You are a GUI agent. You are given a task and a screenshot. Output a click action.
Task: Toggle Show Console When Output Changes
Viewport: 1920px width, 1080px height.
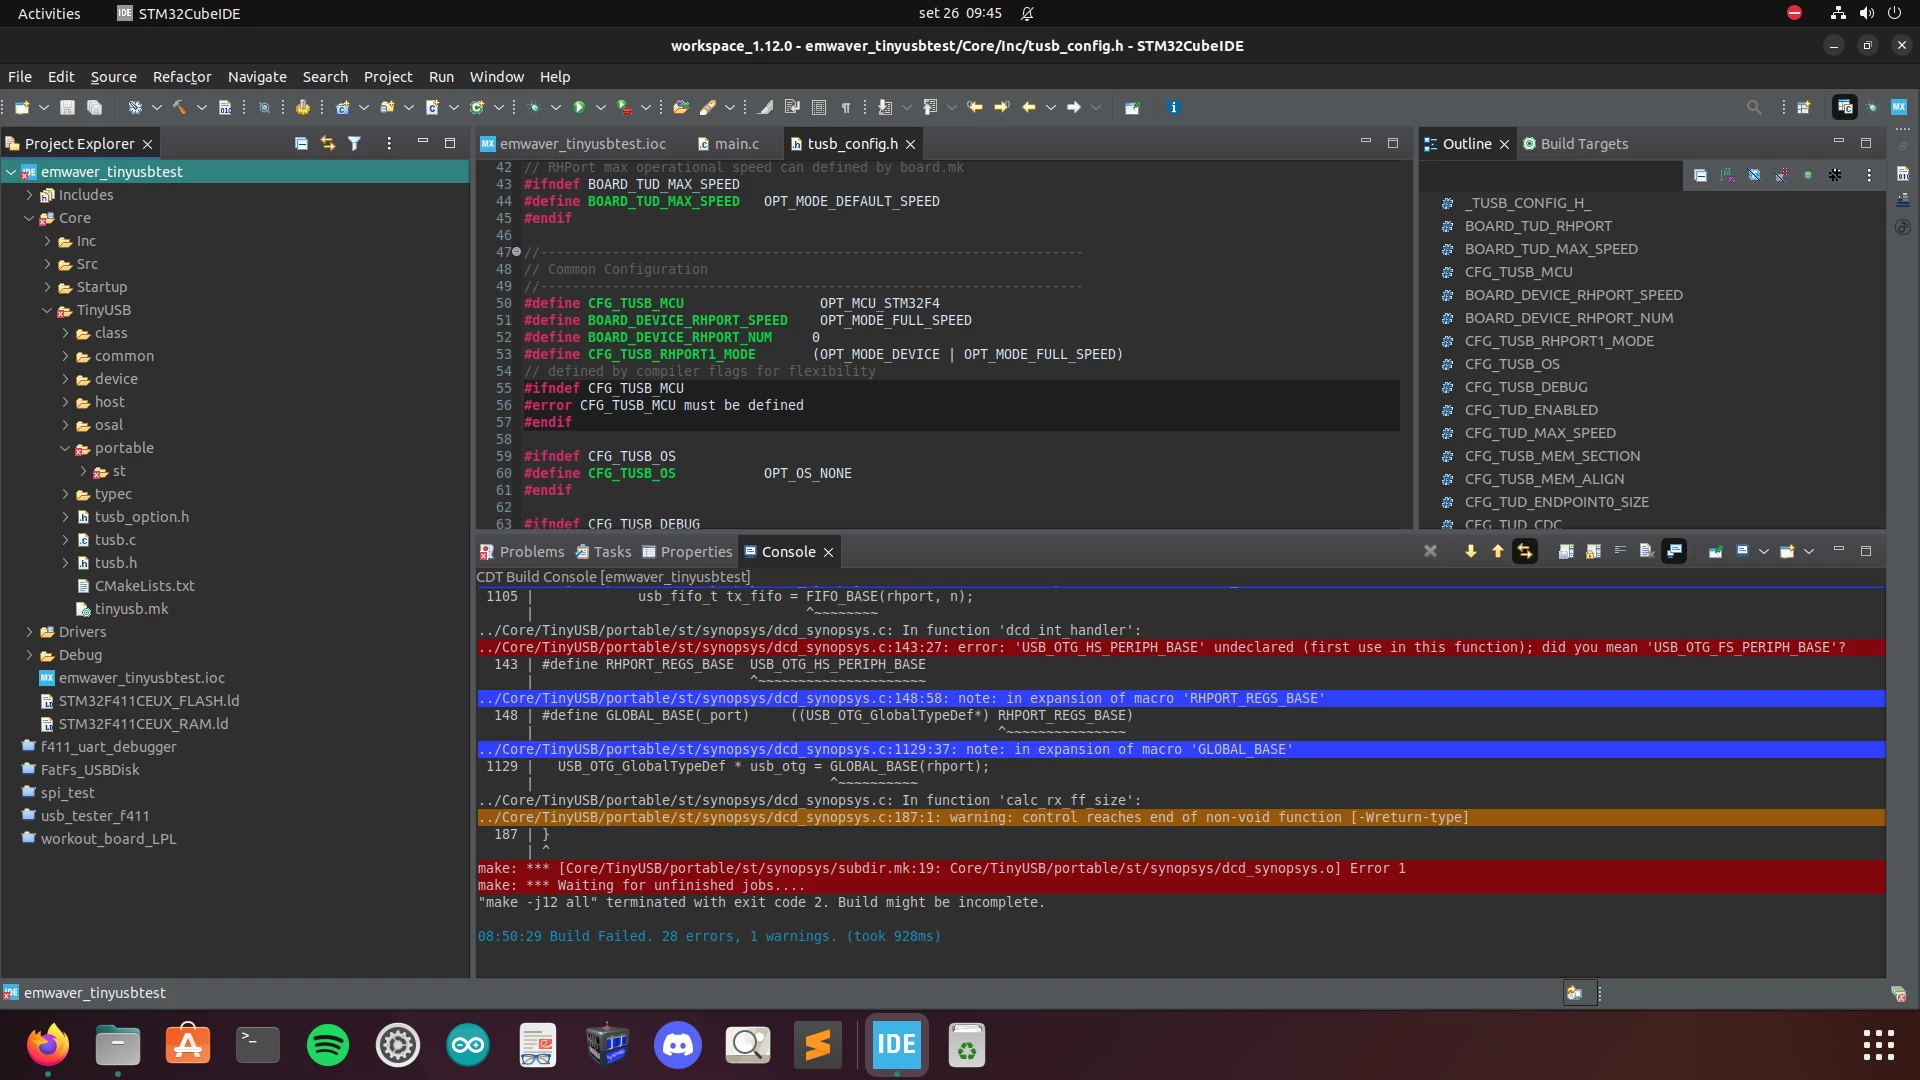coord(1674,551)
